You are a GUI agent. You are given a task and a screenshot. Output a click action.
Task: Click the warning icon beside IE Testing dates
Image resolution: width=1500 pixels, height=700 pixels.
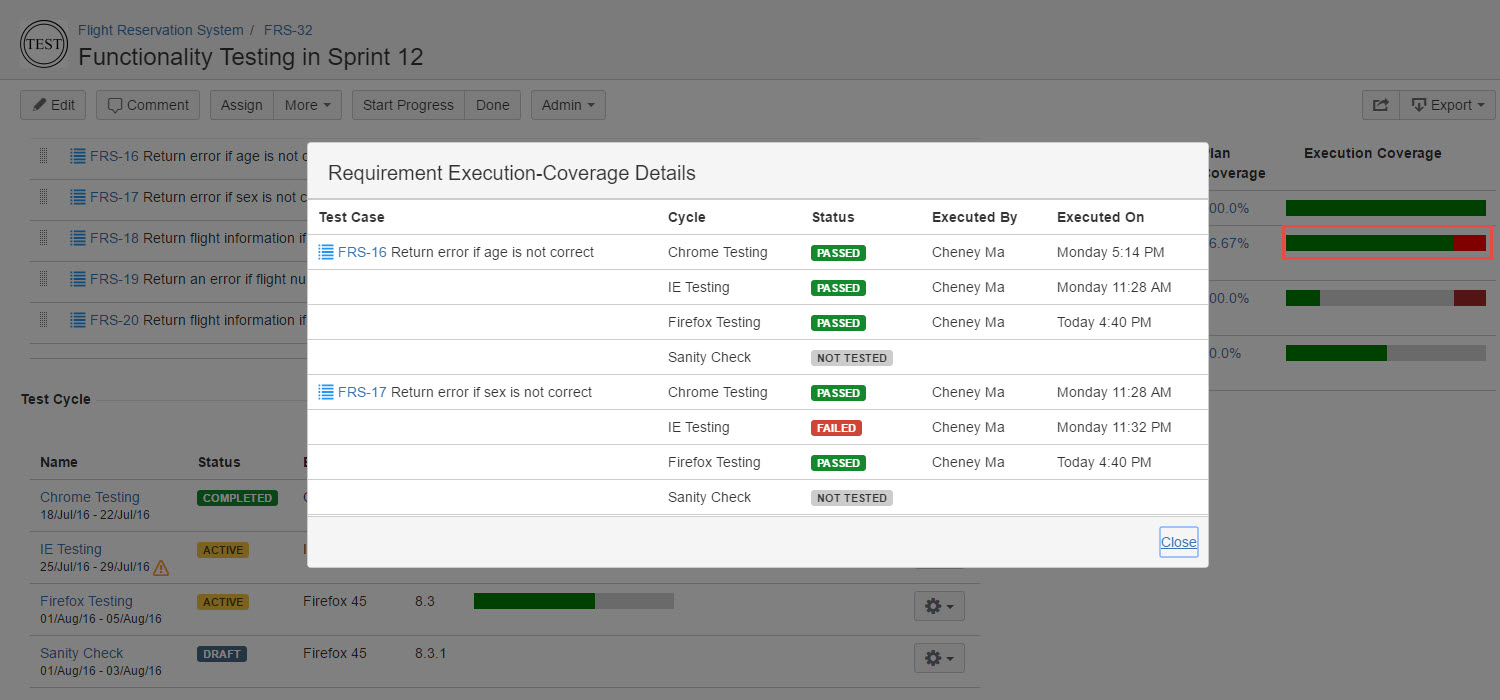(160, 567)
